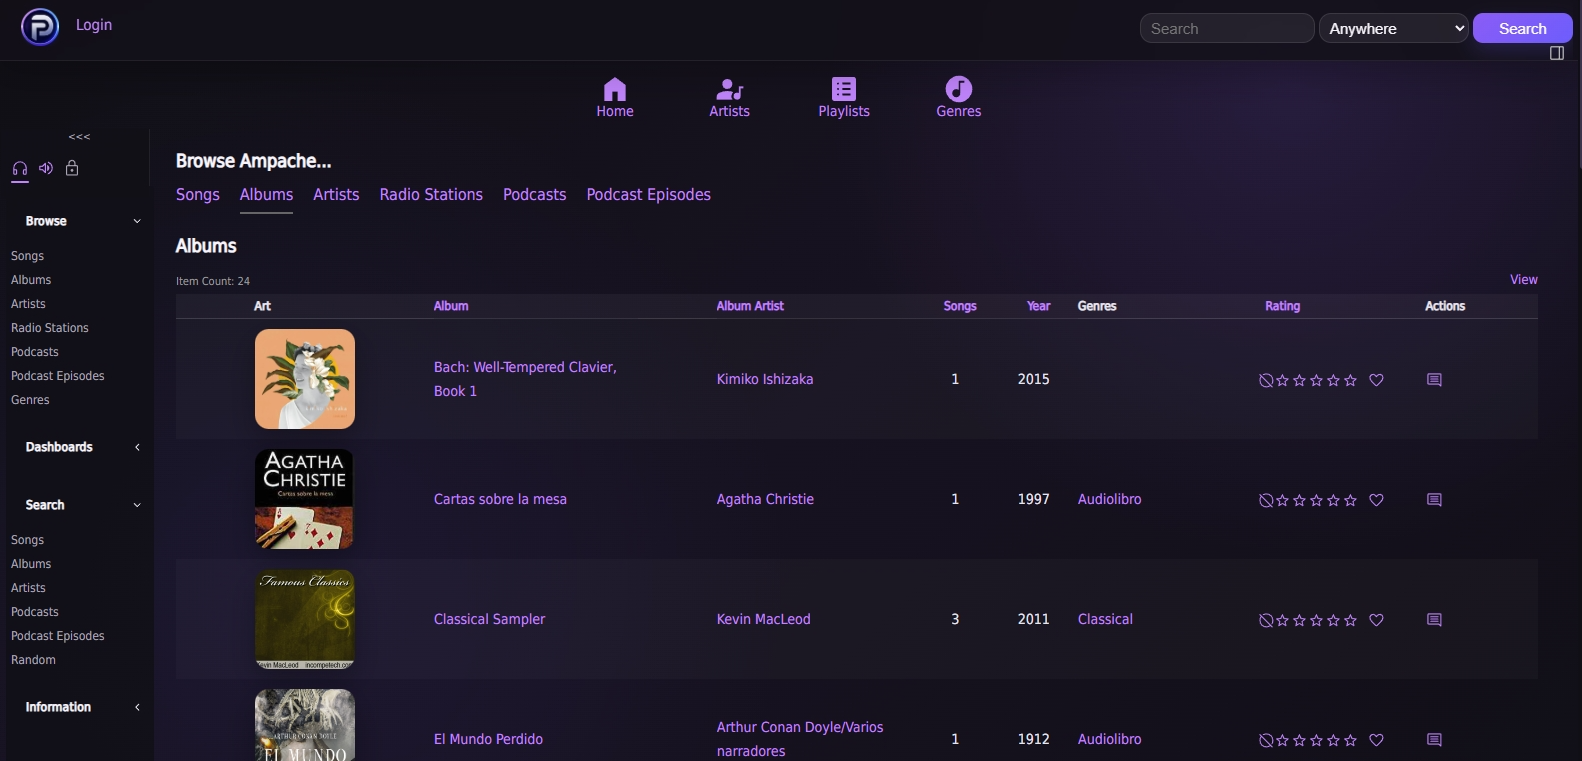This screenshot has height=761, width=1582.
Task: Sort by Album Artist column header
Action: (x=750, y=306)
